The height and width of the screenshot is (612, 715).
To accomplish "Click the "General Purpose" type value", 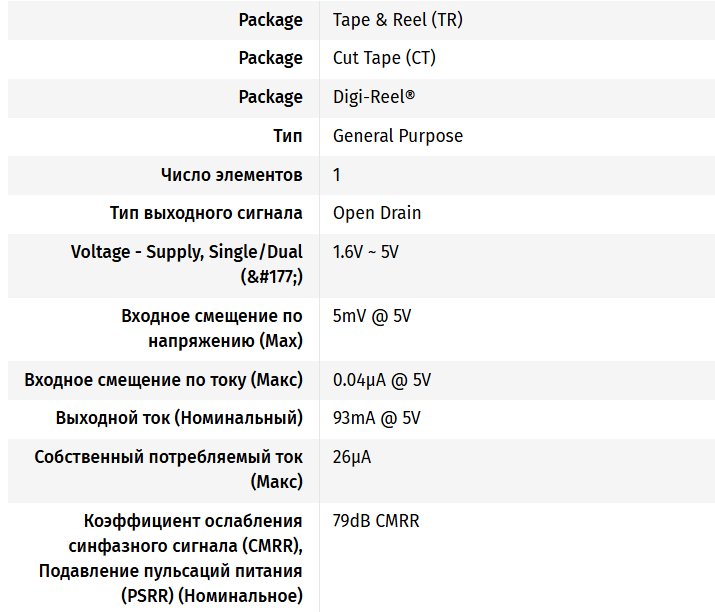I will (x=398, y=136).
